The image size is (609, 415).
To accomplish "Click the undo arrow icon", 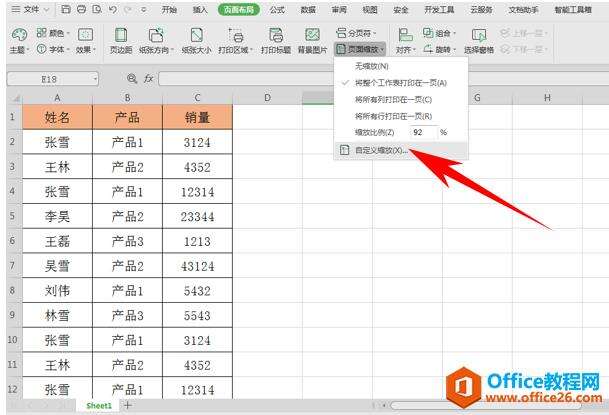I will tap(113, 9).
